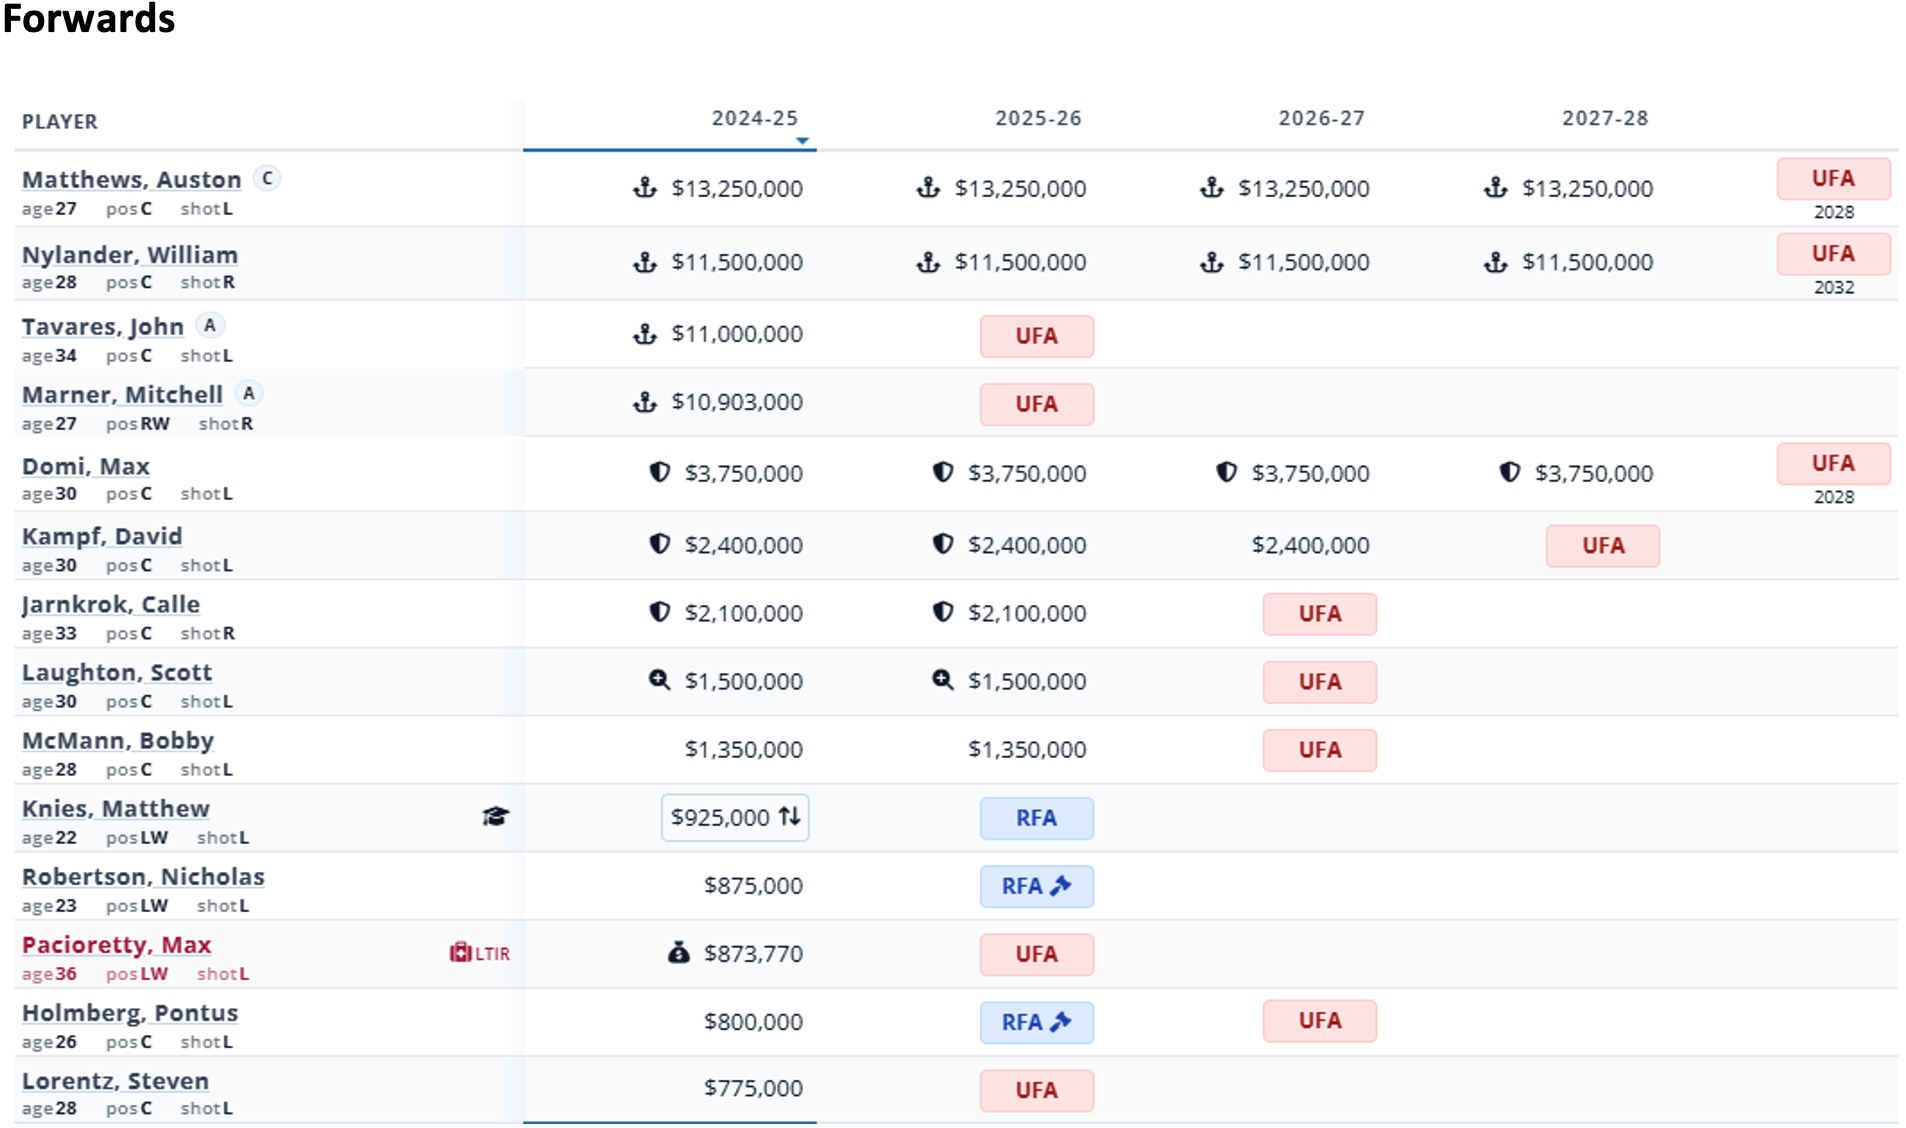Click captain C badge next to Matthews
Viewport: 1906px width, 1128px height.
267,178
